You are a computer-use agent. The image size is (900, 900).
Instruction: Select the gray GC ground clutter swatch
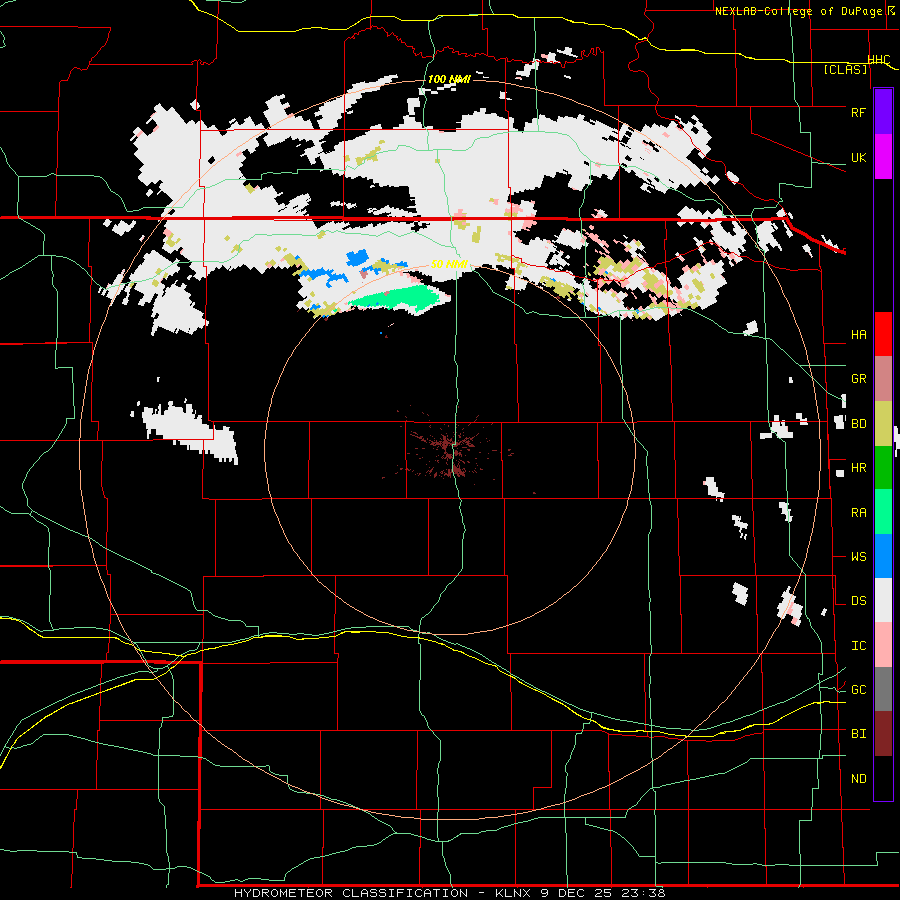[x=883, y=689]
